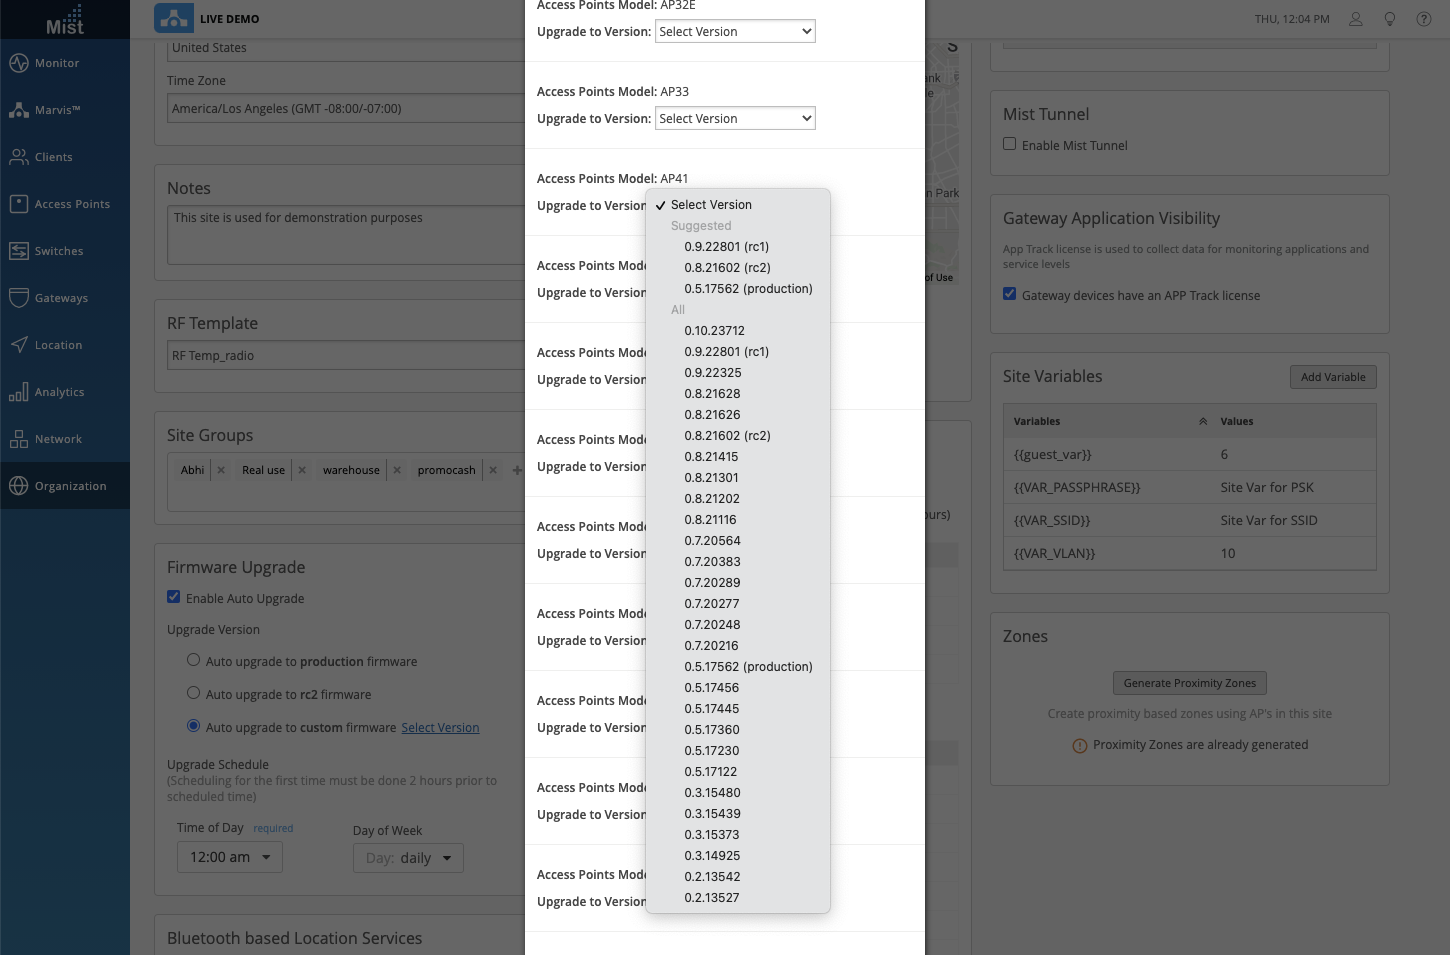Remove the warehouse site group tag

(397, 470)
